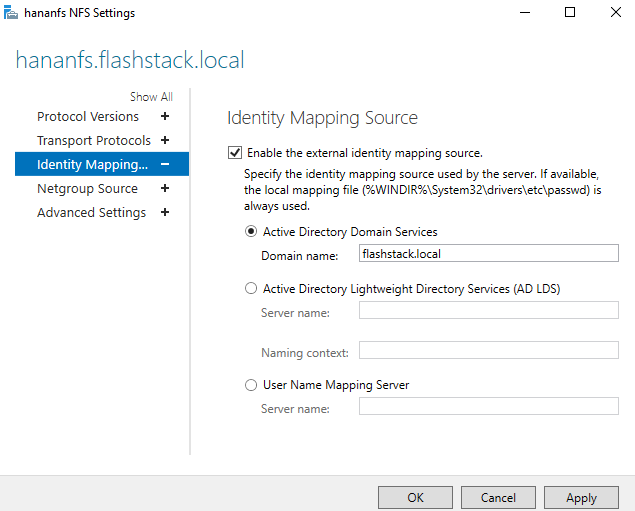The width and height of the screenshot is (635, 511).
Task: Click the Identity Mapping Source heading
Action: [x=322, y=118]
